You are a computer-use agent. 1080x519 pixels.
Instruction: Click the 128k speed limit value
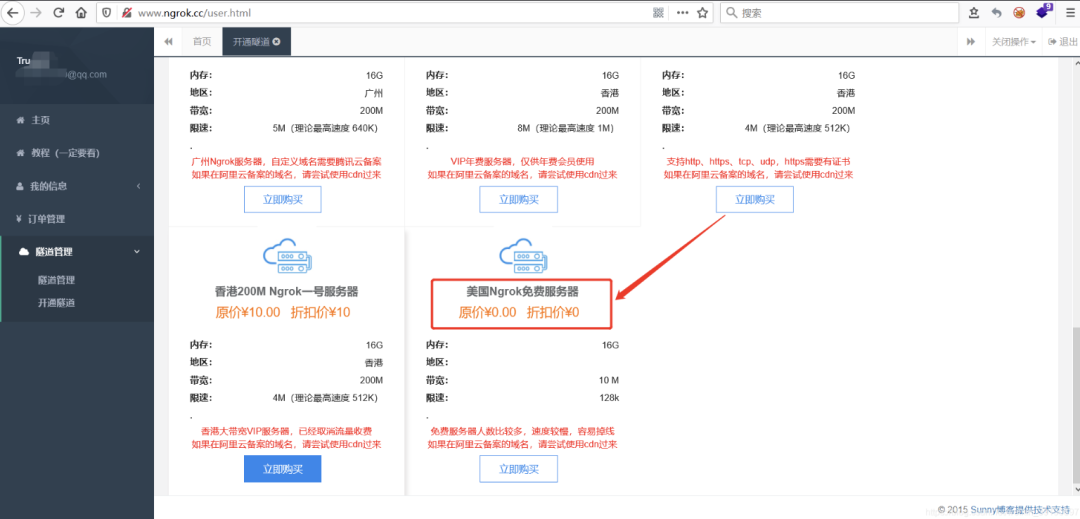(609, 398)
